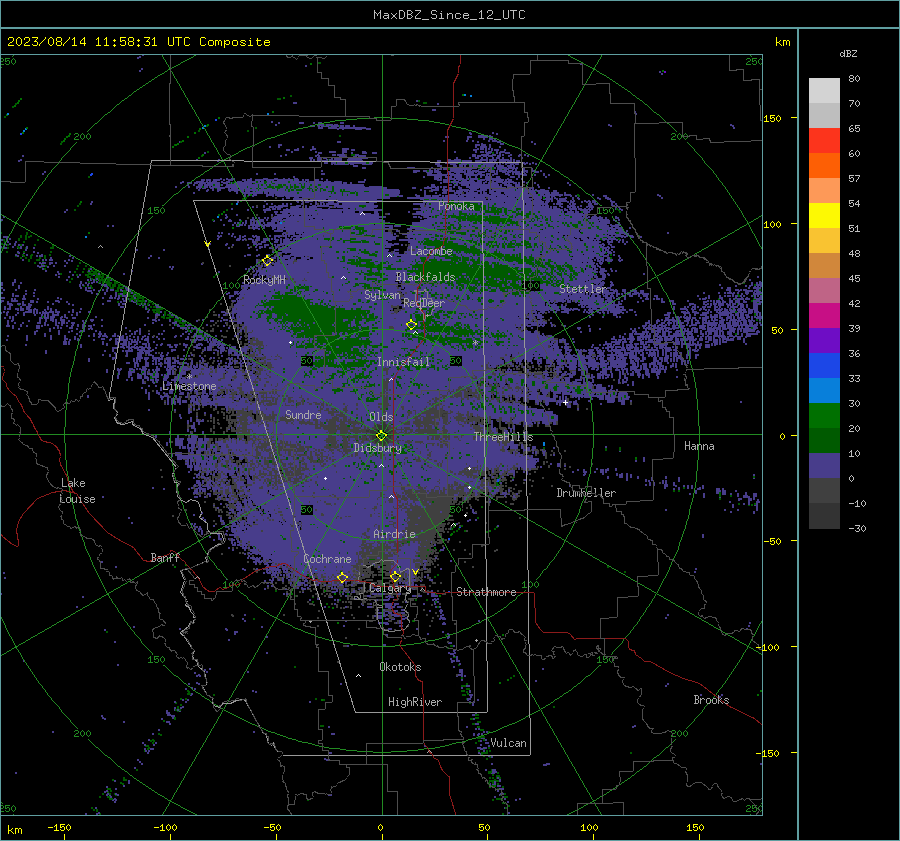Click the Airdrie city label
900x841 pixels.
(394, 534)
